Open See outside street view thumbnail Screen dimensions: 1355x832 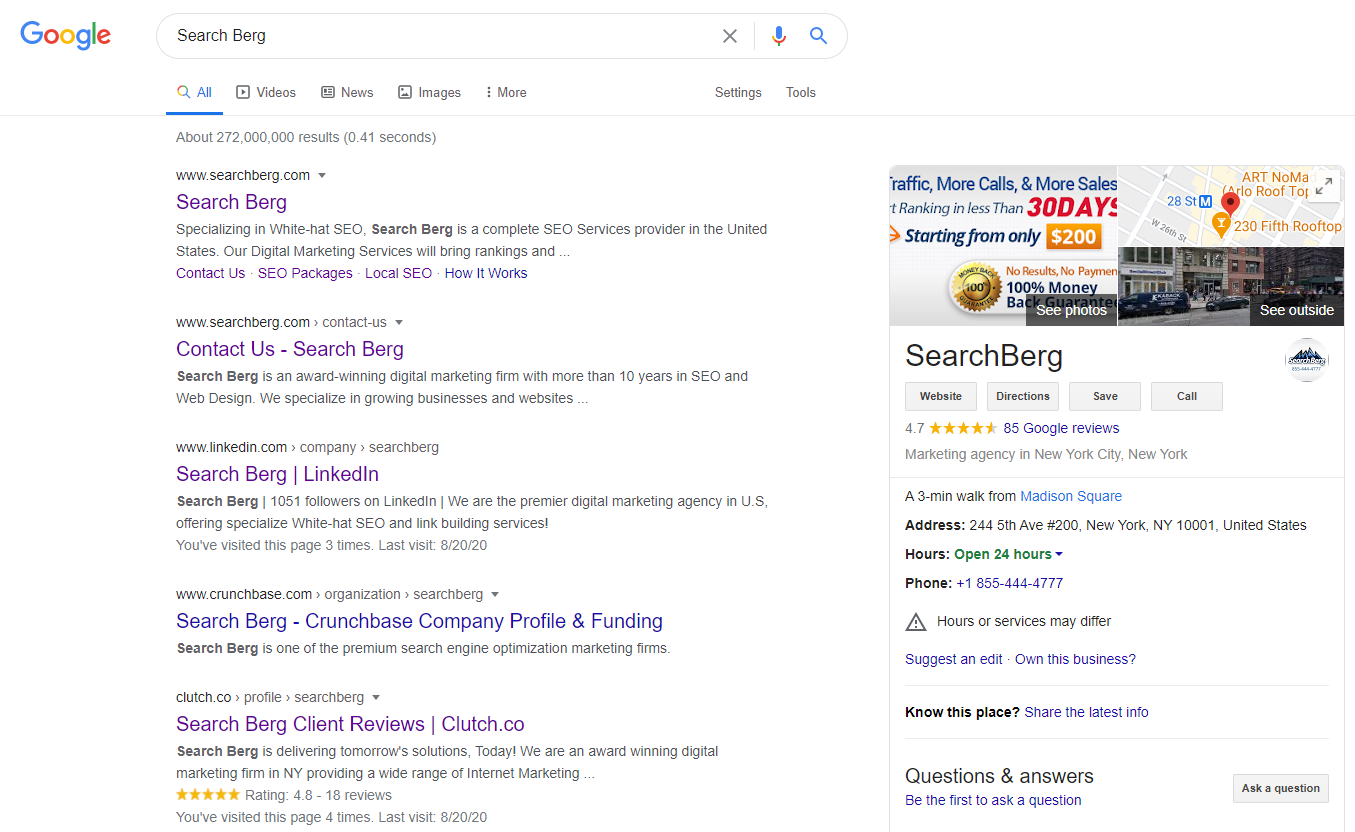click(1231, 286)
